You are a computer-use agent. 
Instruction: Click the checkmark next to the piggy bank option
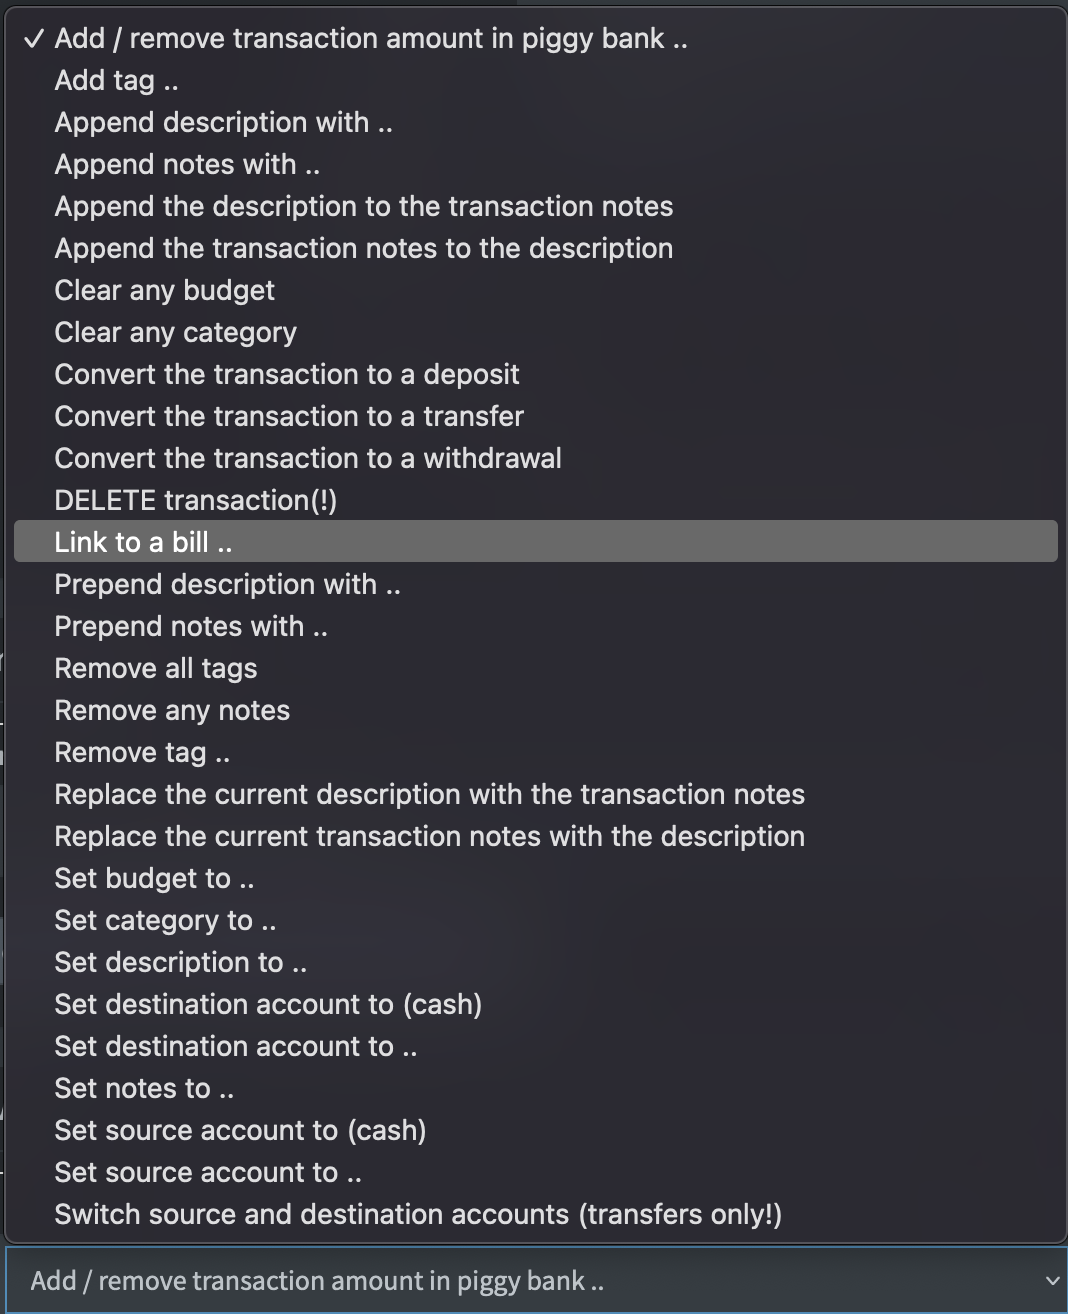[x=34, y=38]
